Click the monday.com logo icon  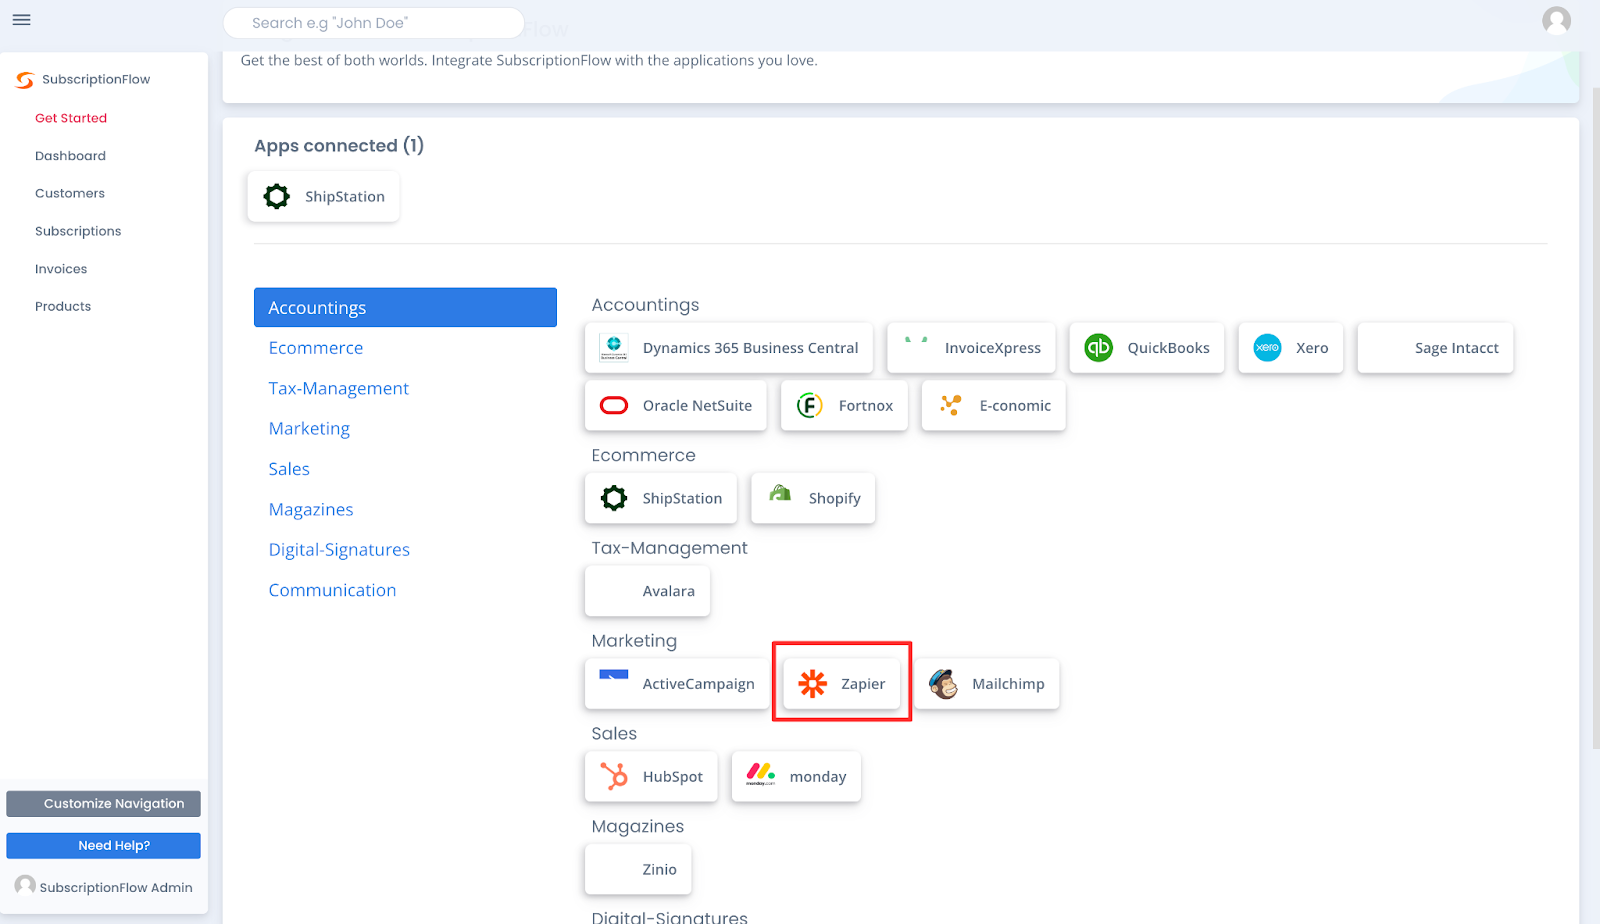click(761, 774)
